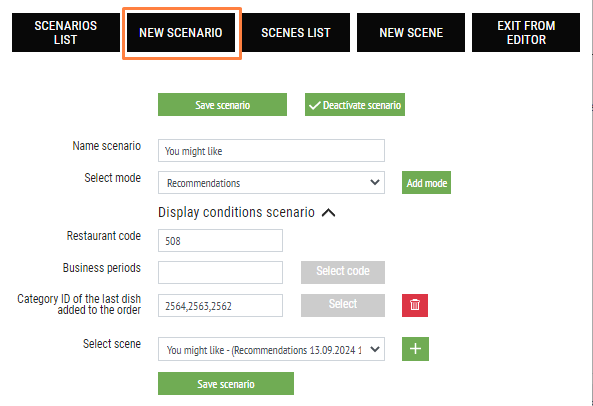
Task: Click the Restaurant code input field
Action: [220, 240]
